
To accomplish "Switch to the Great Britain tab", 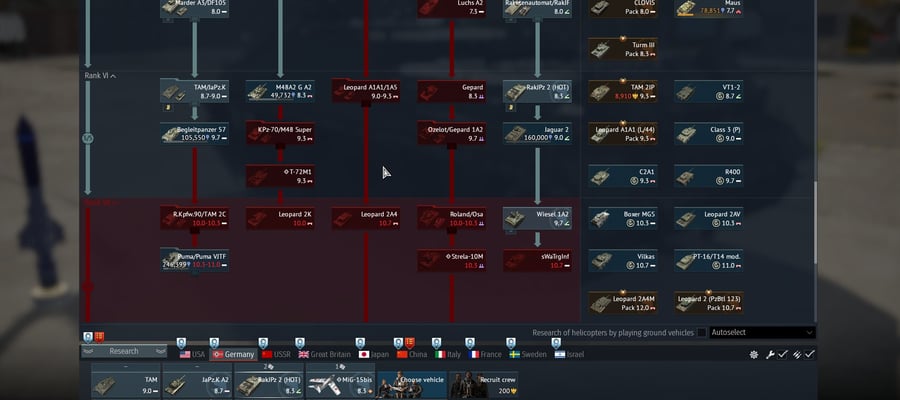I will point(324,355).
